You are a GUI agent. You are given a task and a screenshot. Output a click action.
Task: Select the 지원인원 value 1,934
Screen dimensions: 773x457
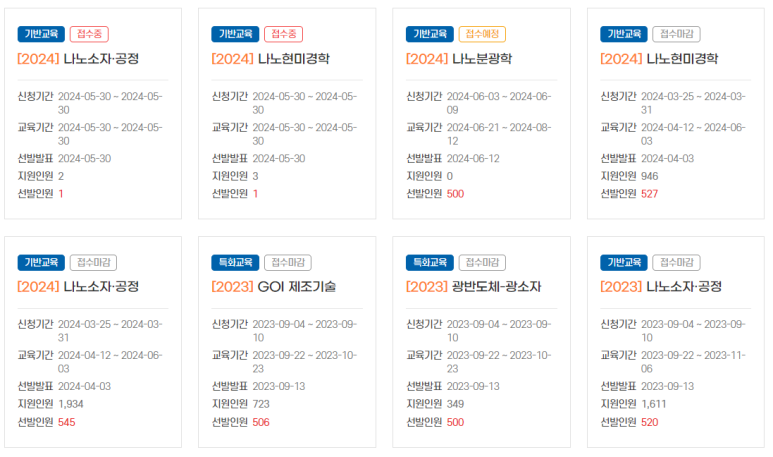click(70, 404)
